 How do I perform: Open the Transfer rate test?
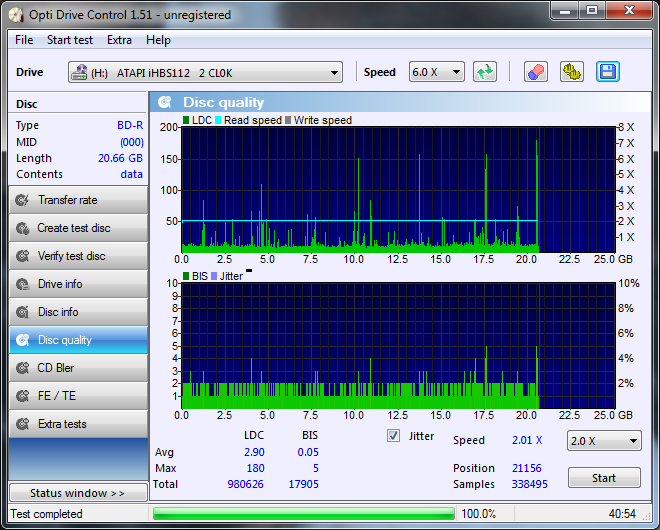point(78,200)
